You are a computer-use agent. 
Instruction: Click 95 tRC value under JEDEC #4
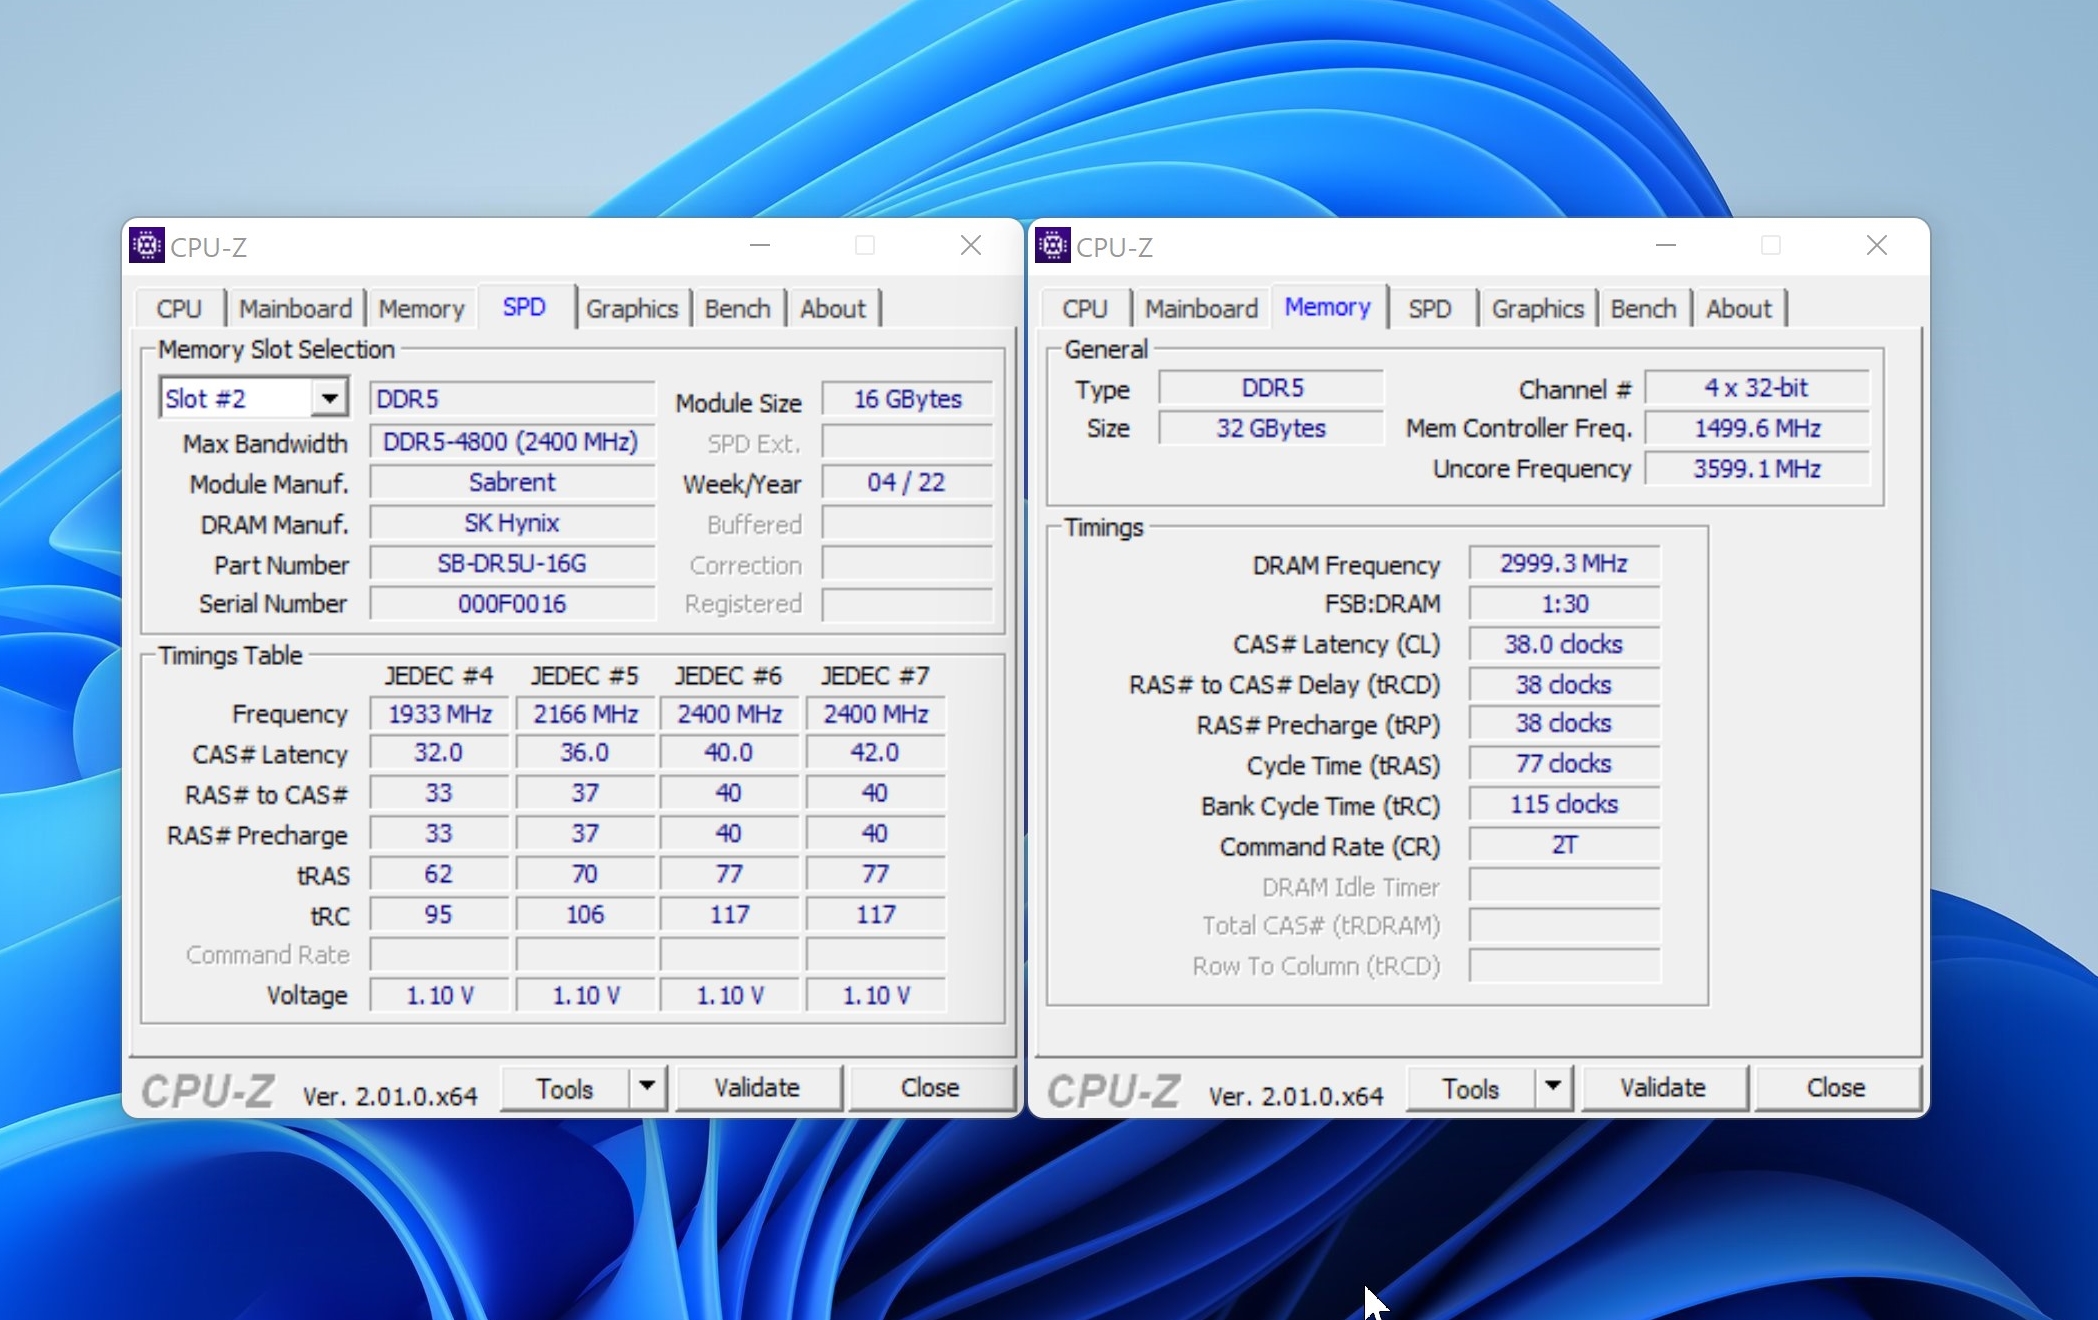click(x=440, y=915)
